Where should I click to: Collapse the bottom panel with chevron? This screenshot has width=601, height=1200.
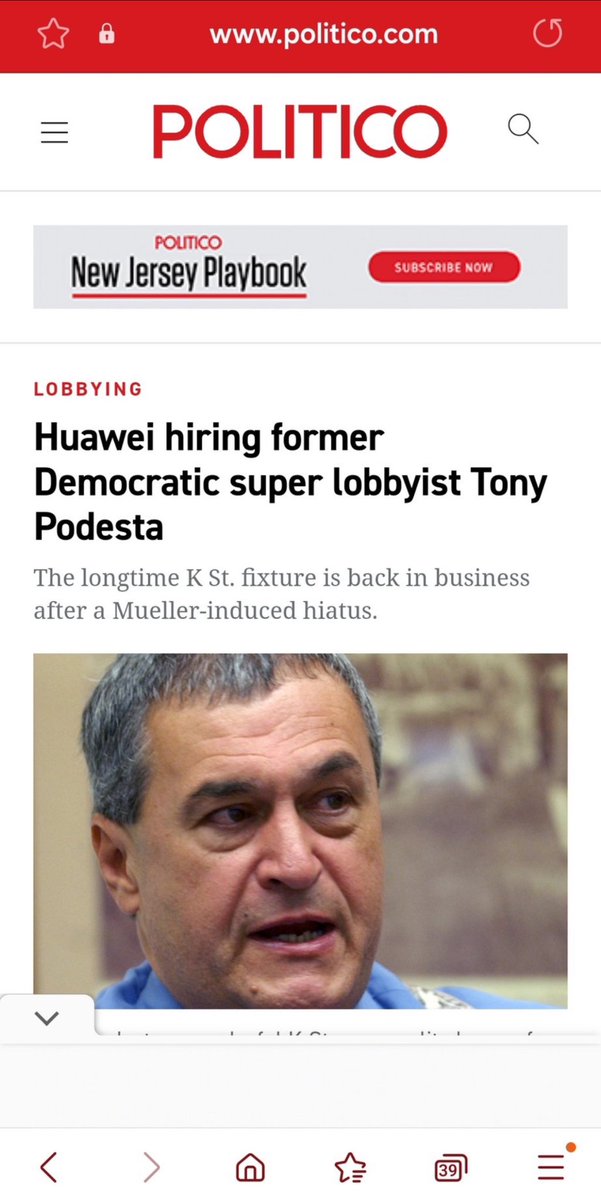click(47, 1018)
